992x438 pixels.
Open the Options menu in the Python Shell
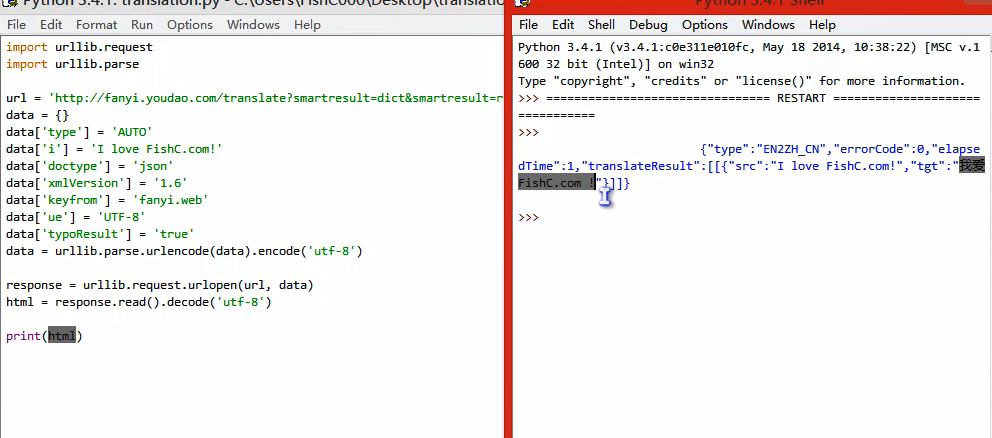[x=704, y=25]
